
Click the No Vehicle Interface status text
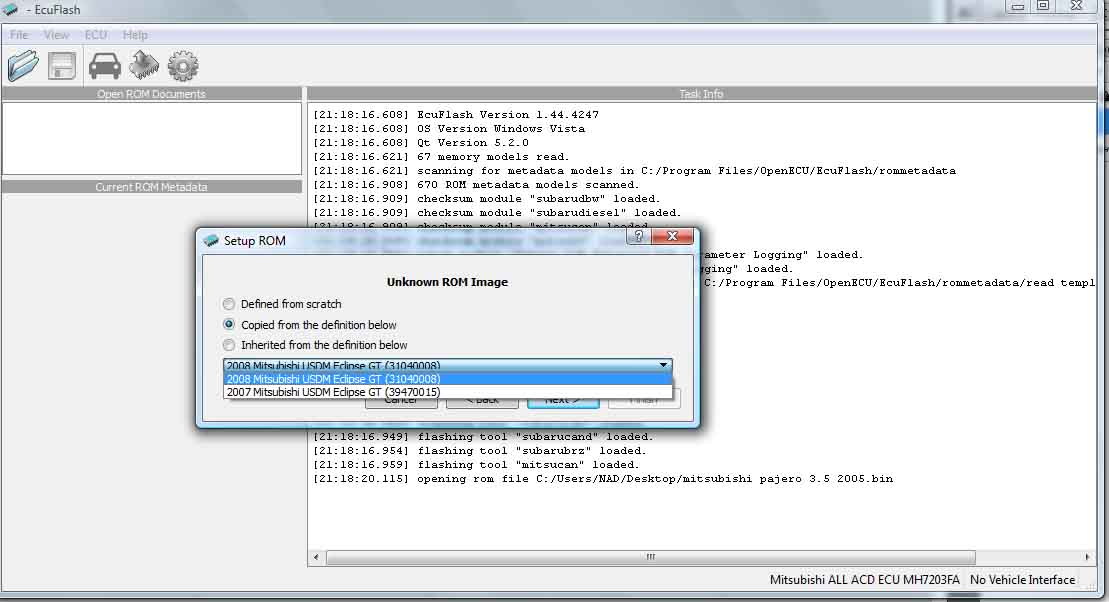(1022, 580)
